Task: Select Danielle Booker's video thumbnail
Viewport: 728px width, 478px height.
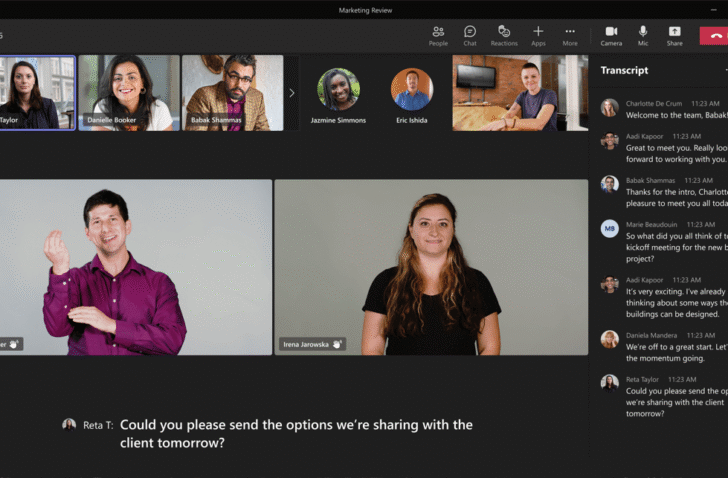Action: [129, 93]
